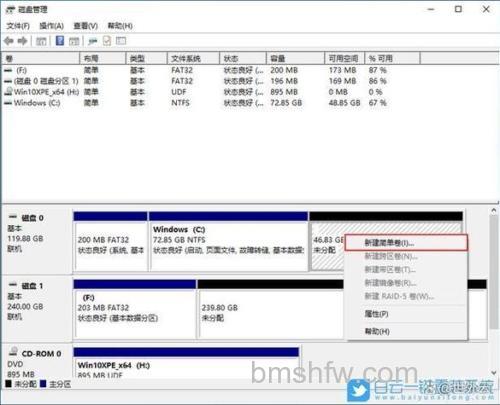
Task: Click the scroll down arrow of disk view
Action: (494, 372)
